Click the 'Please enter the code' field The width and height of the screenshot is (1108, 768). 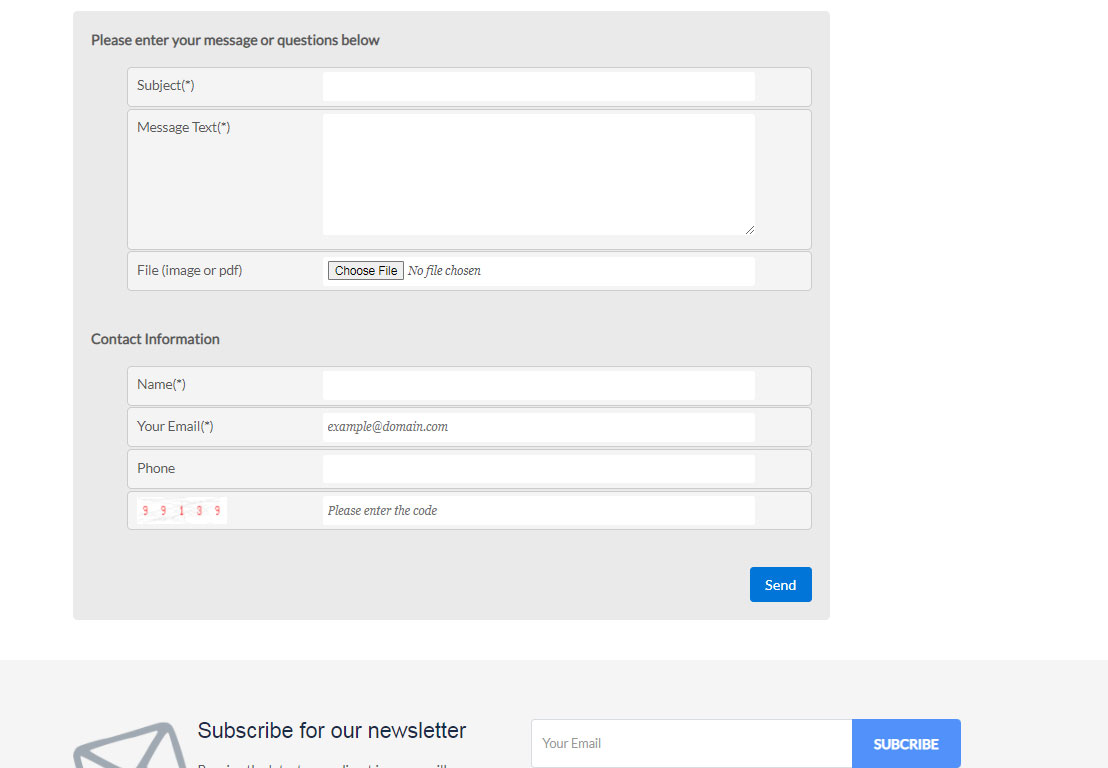[x=538, y=510]
